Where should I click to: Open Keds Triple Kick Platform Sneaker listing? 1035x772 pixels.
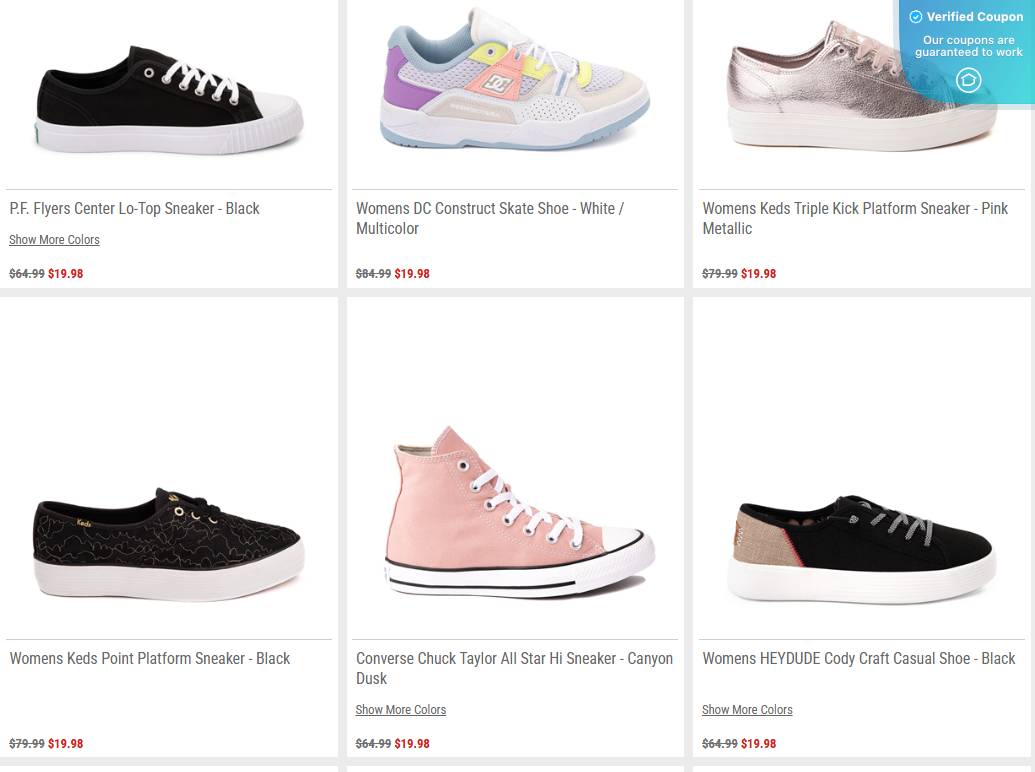coord(855,218)
